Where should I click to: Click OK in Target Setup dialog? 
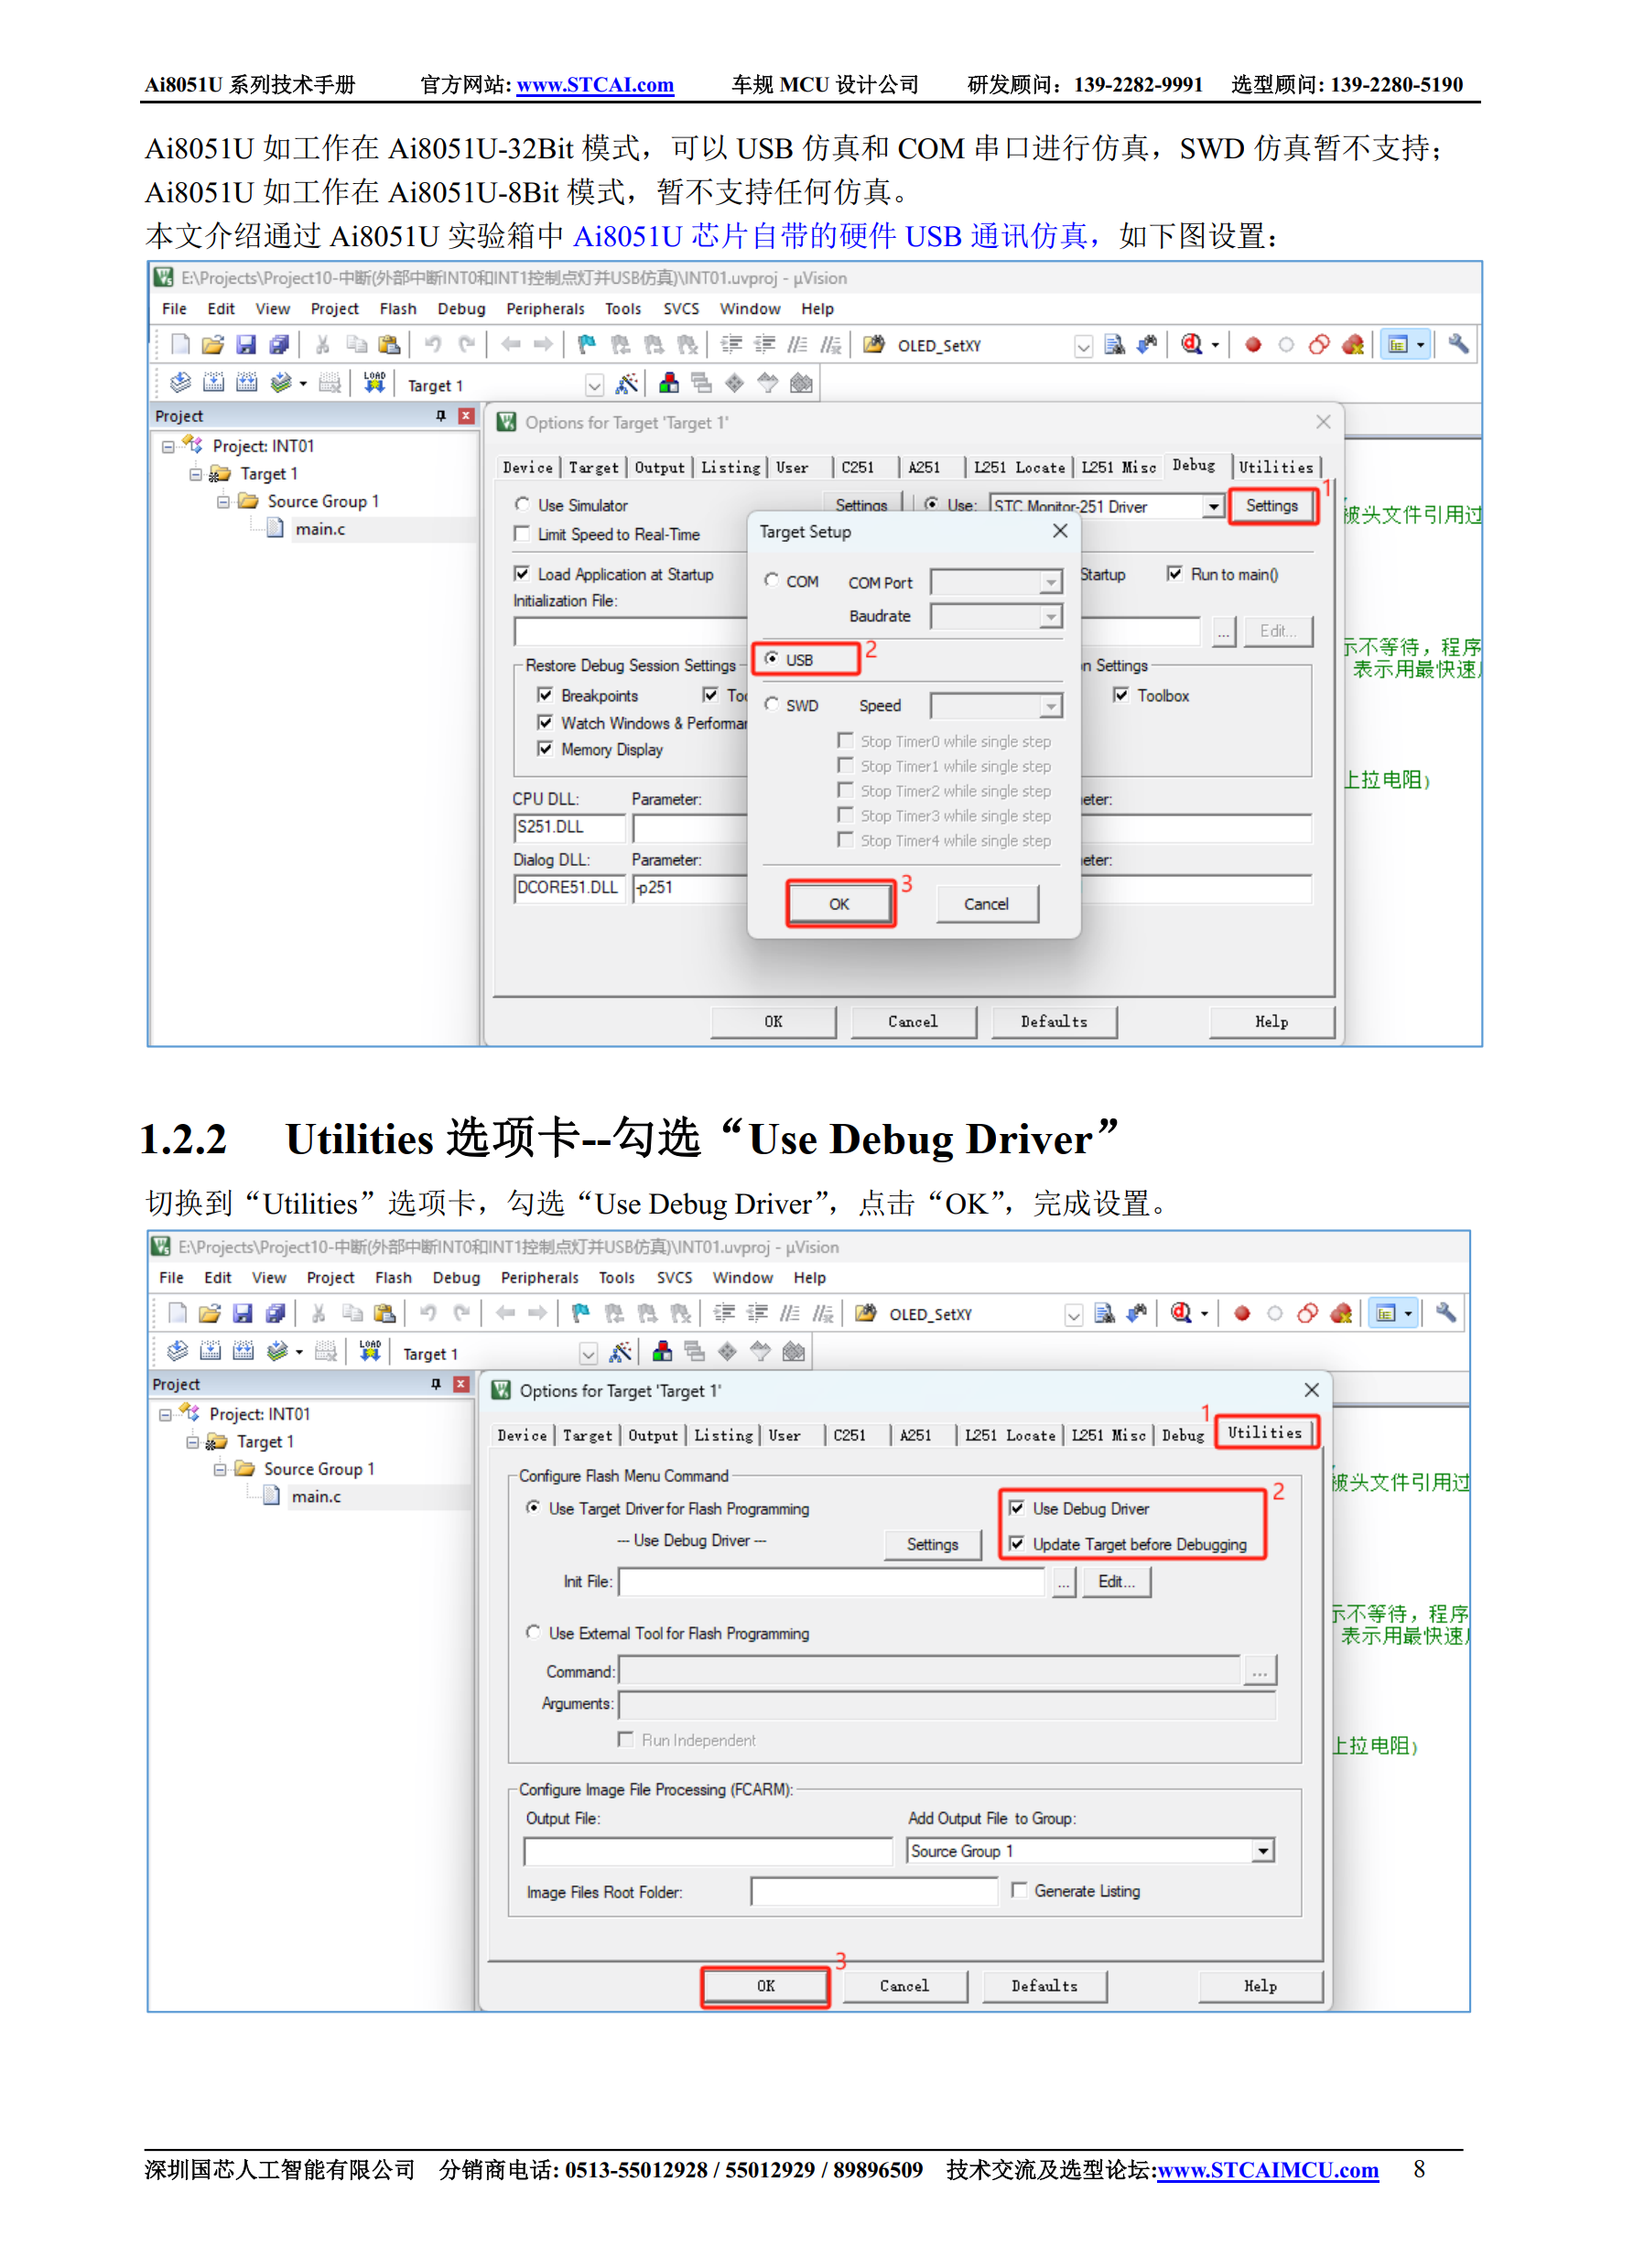[839, 904]
